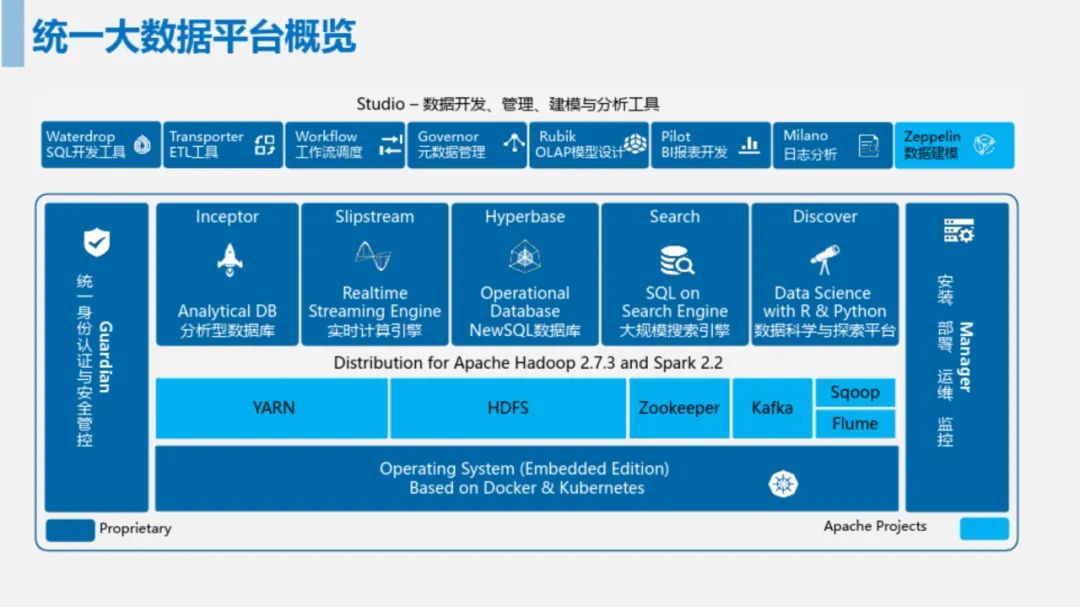Click the Manager server gear icon
This screenshot has width=1080, height=607.
pyautogui.click(x=958, y=232)
